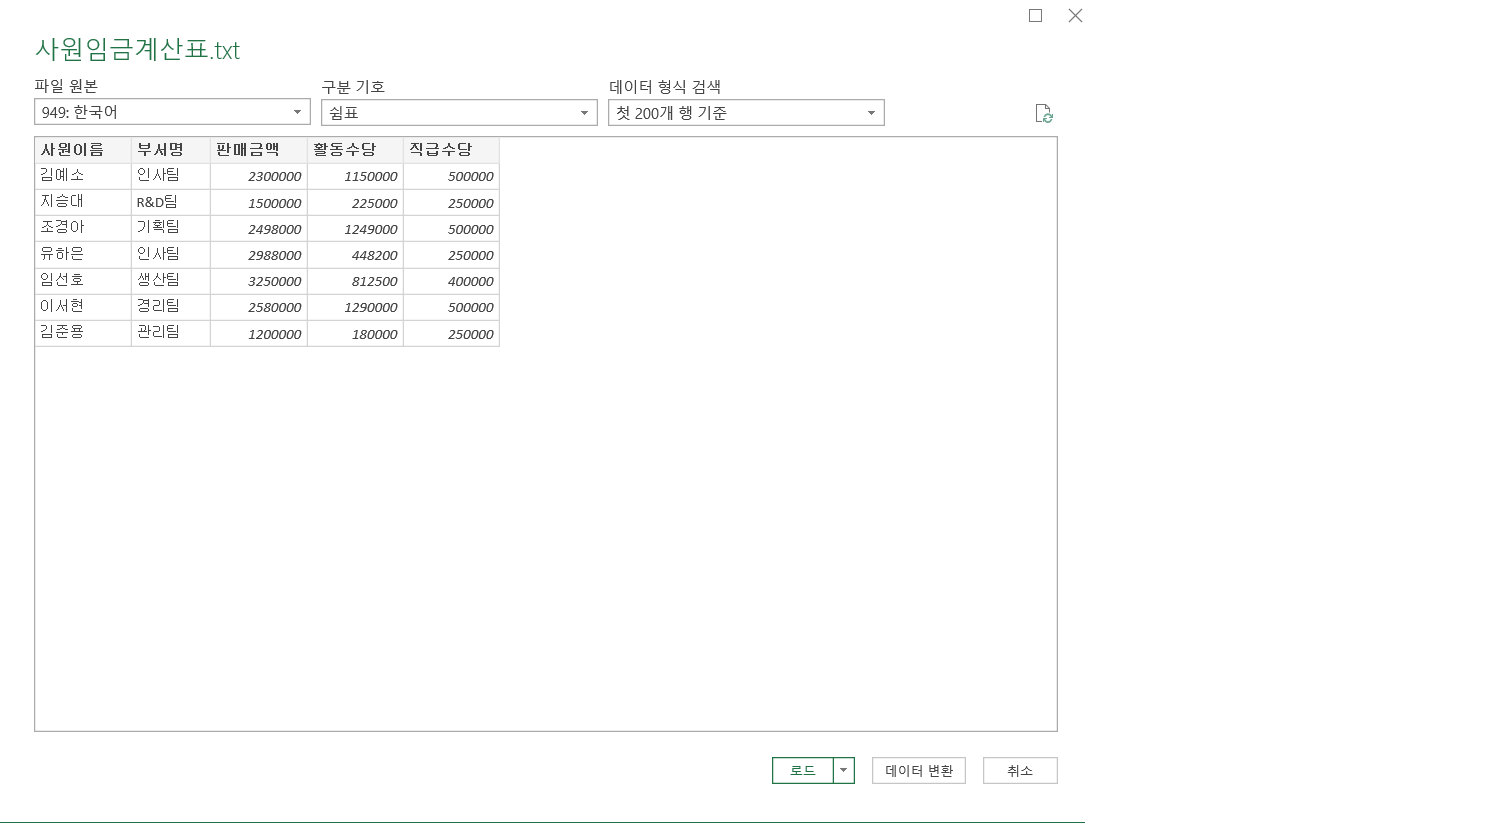Screen dimensions: 1500x823
Task: Expand the 구분 기호 delimiter dropdown
Action: pyautogui.click(x=459, y=113)
